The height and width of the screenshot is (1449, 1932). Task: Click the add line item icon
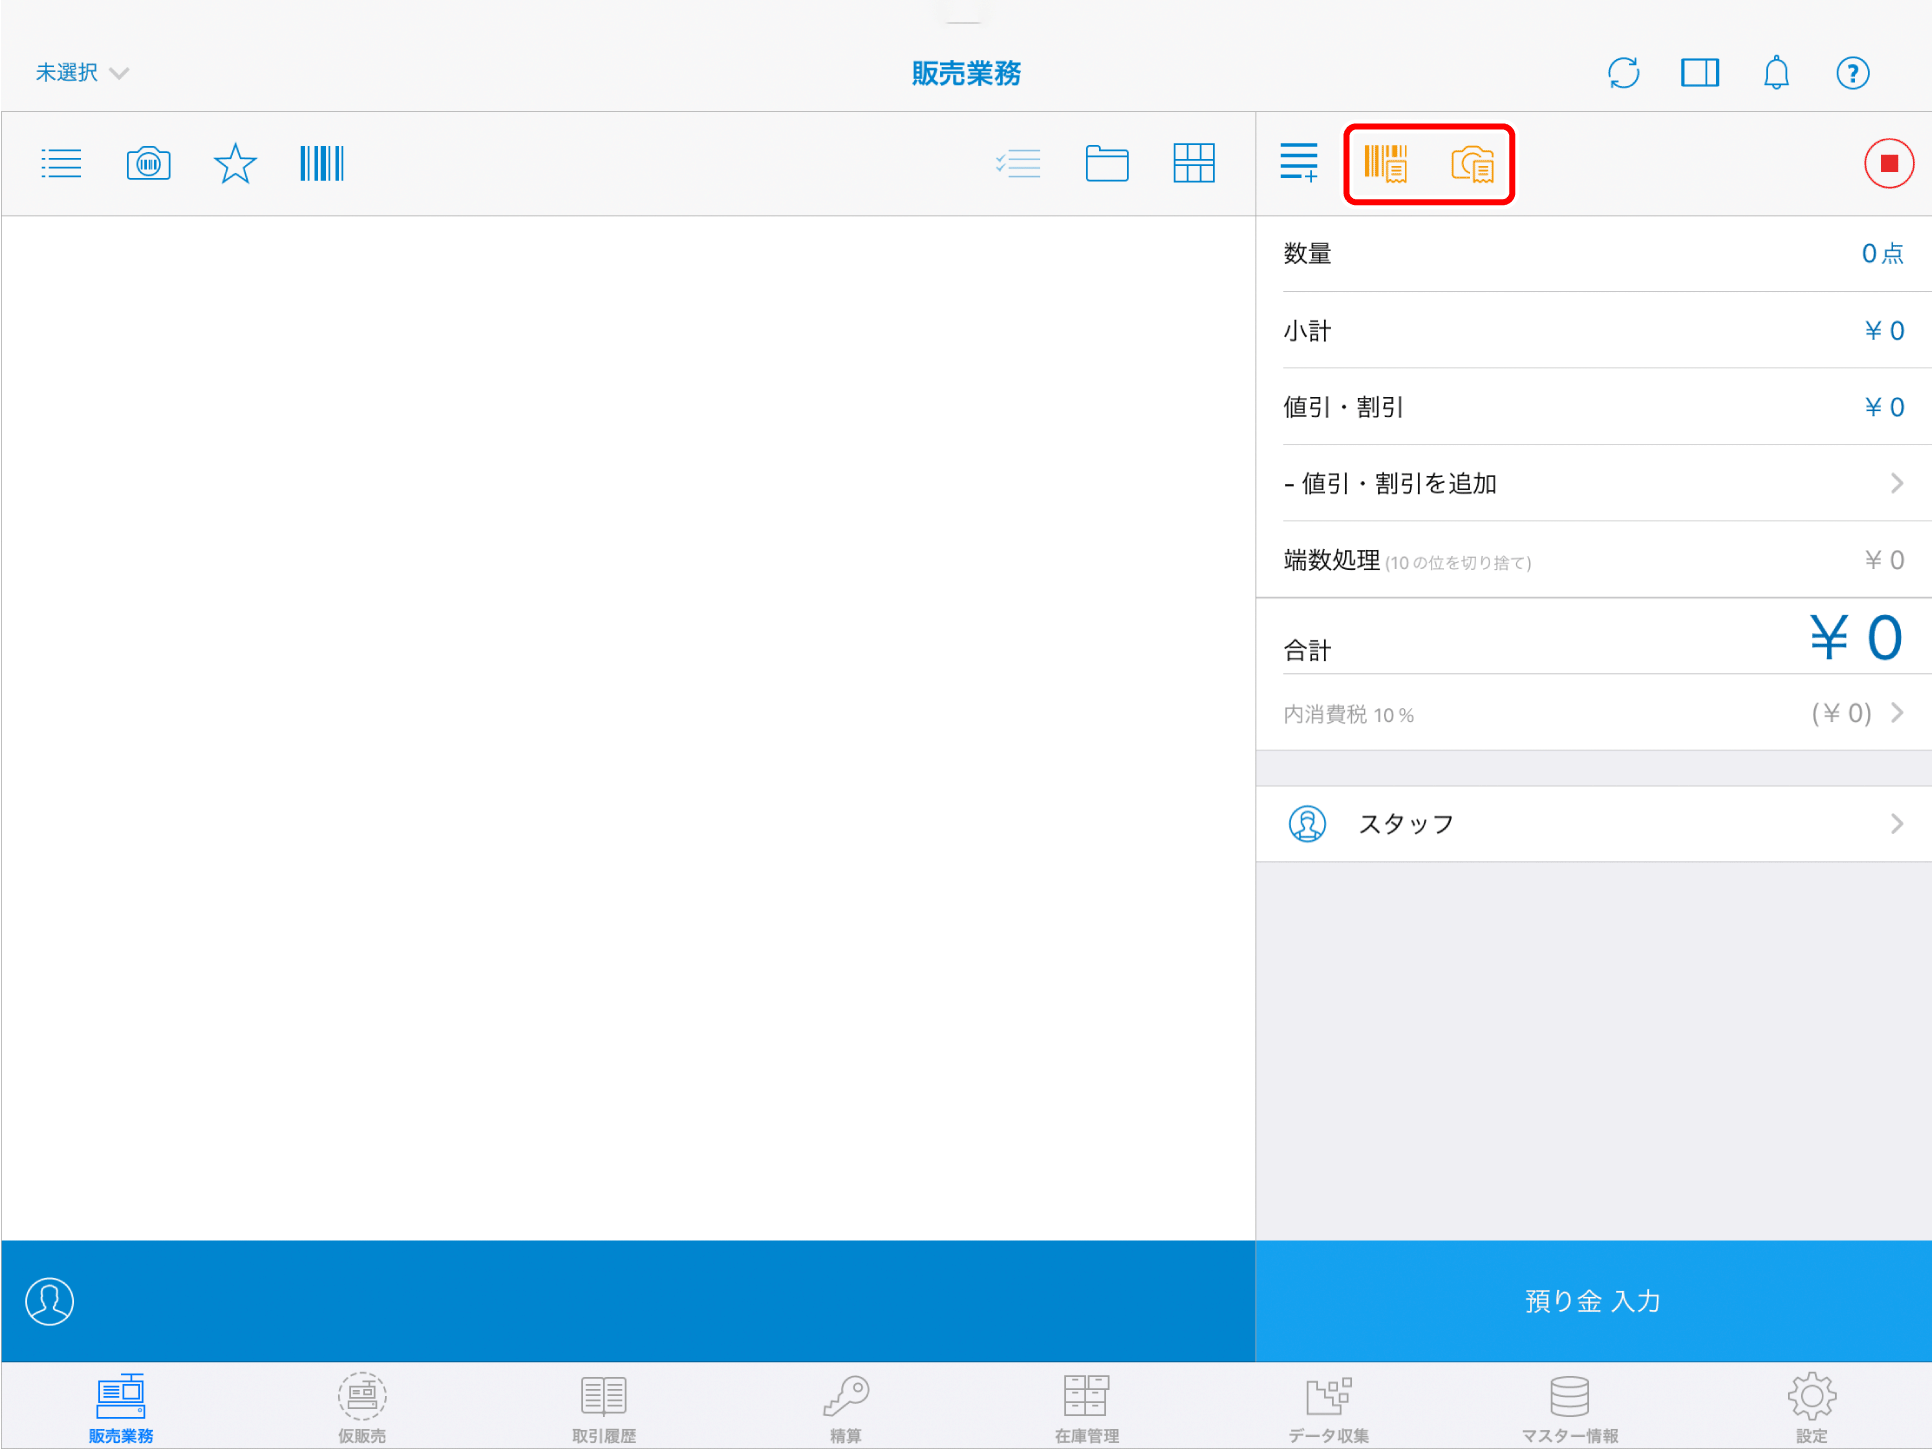coord(1299,163)
